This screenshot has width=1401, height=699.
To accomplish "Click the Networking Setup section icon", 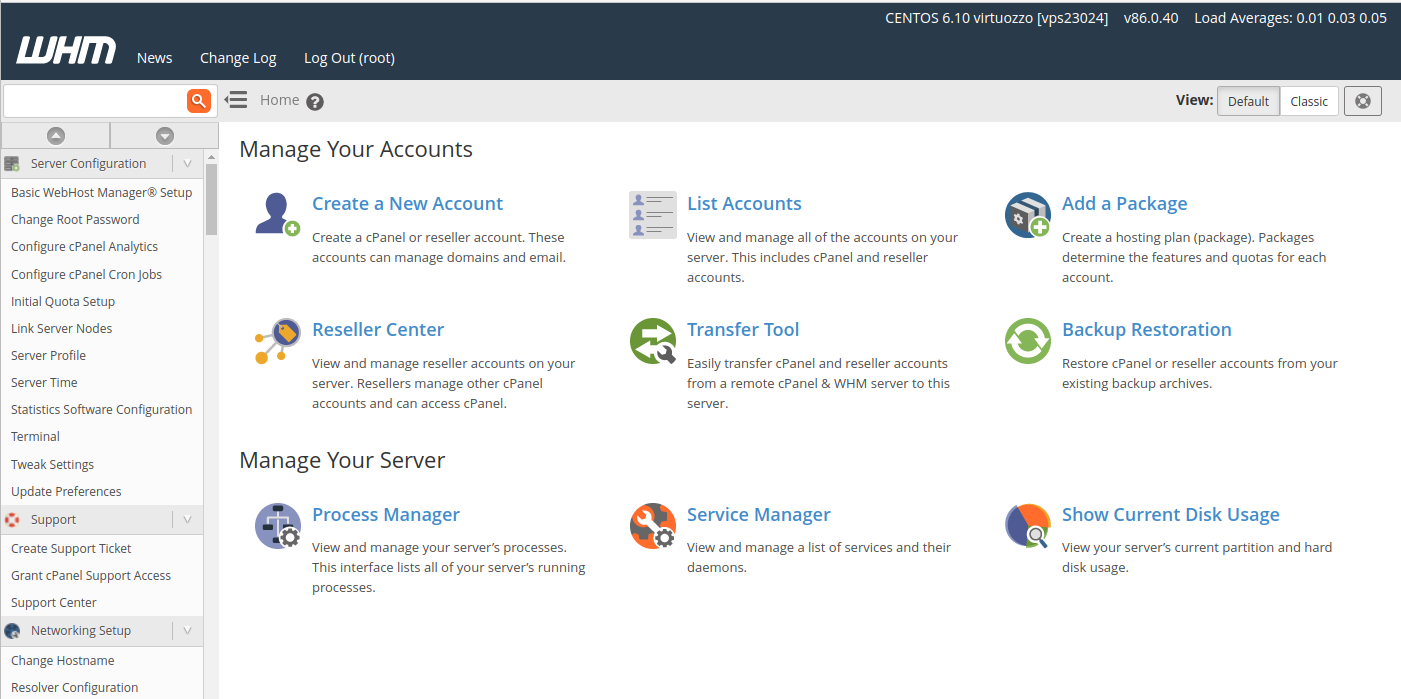I will coord(12,631).
